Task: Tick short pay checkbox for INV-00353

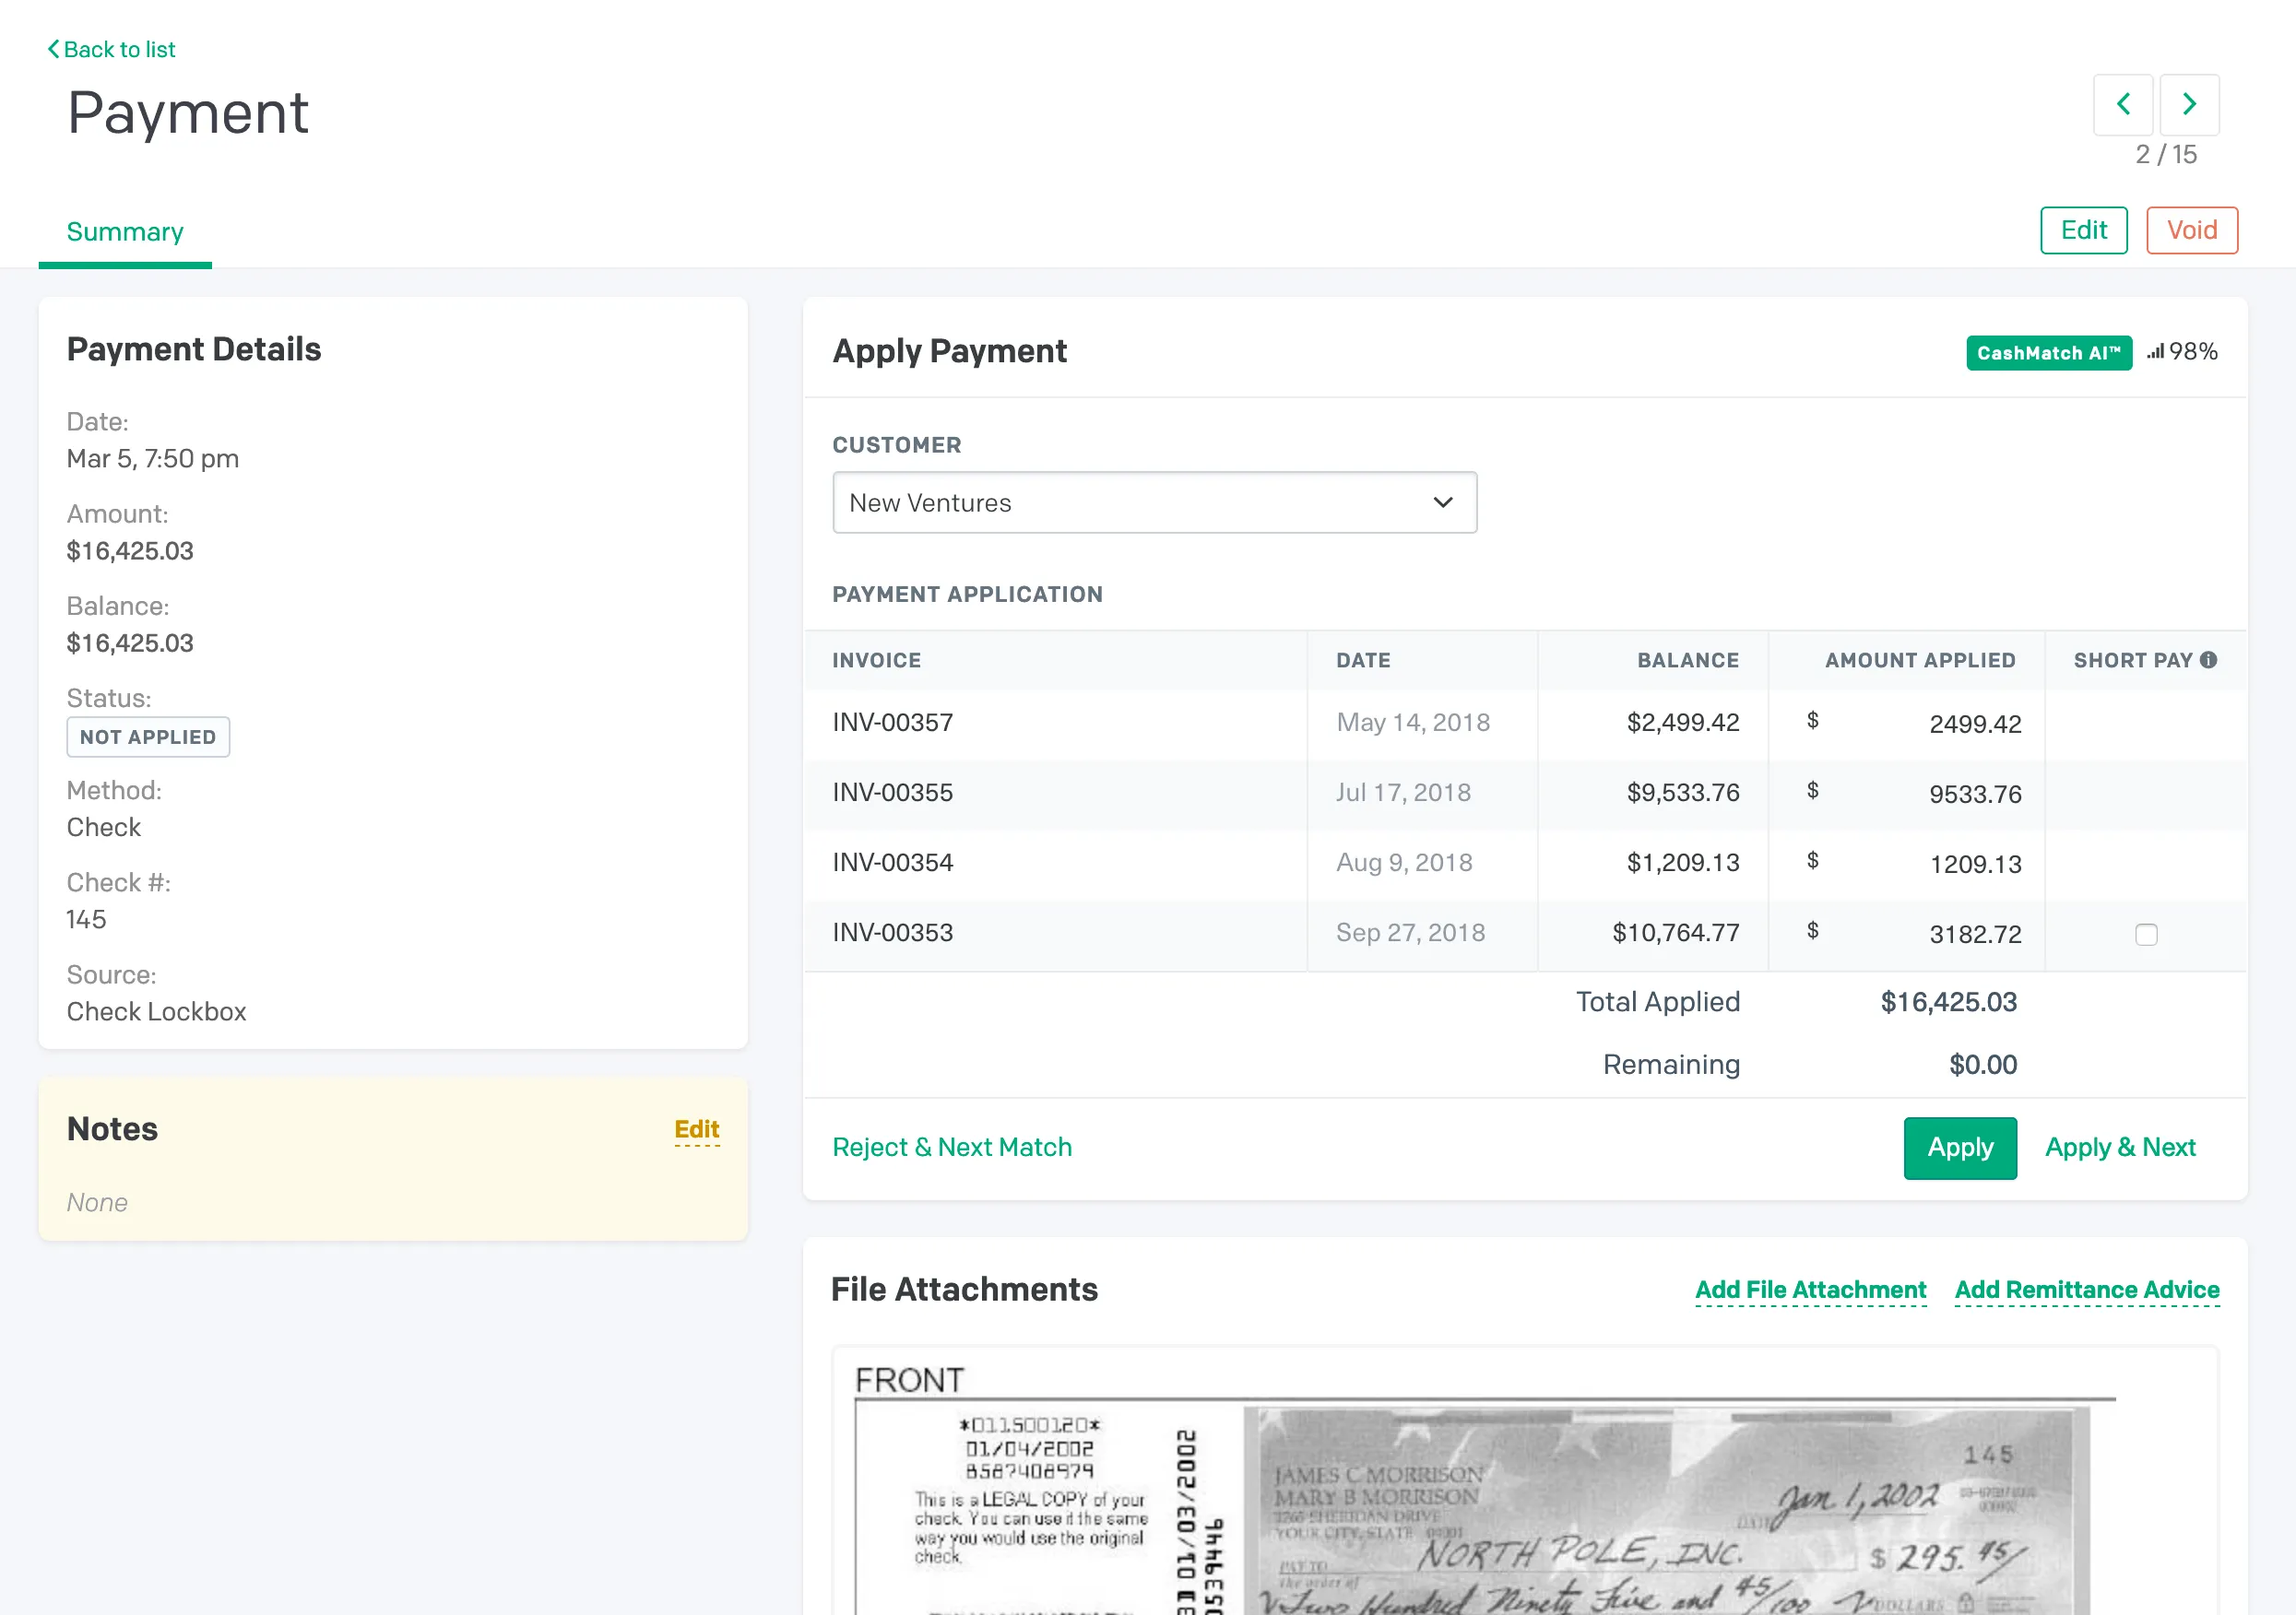Action: point(2146,934)
